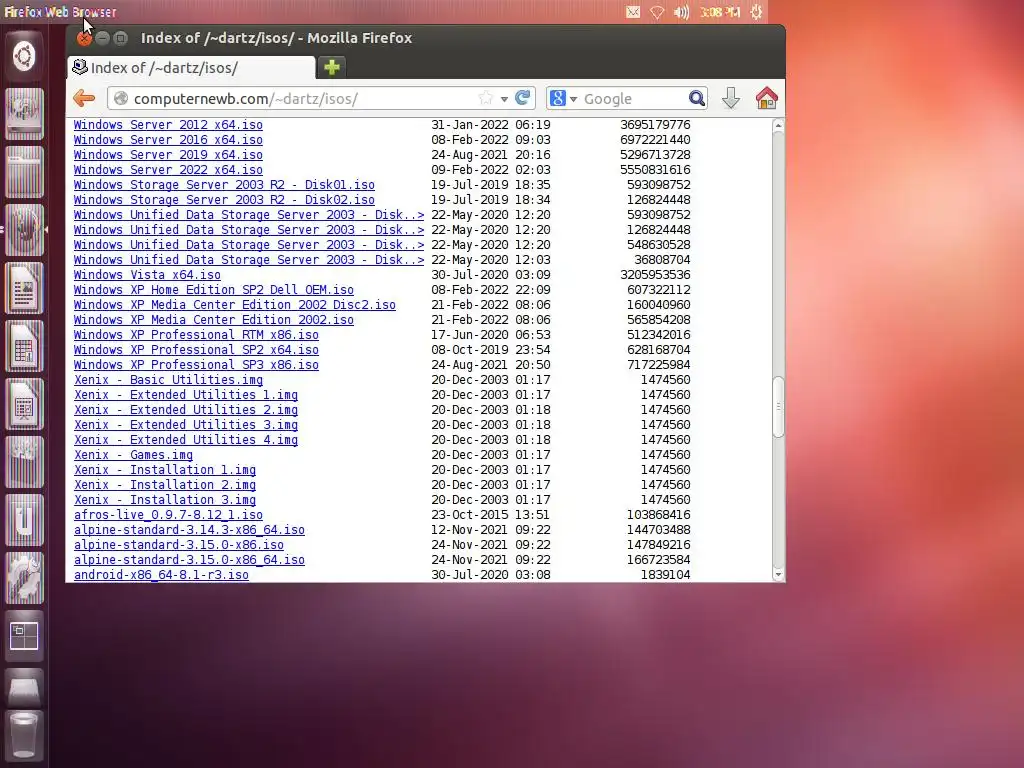Click the Firefox launcher icon
1024x768 pixels.
pyautogui.click(x=24, y=230)
